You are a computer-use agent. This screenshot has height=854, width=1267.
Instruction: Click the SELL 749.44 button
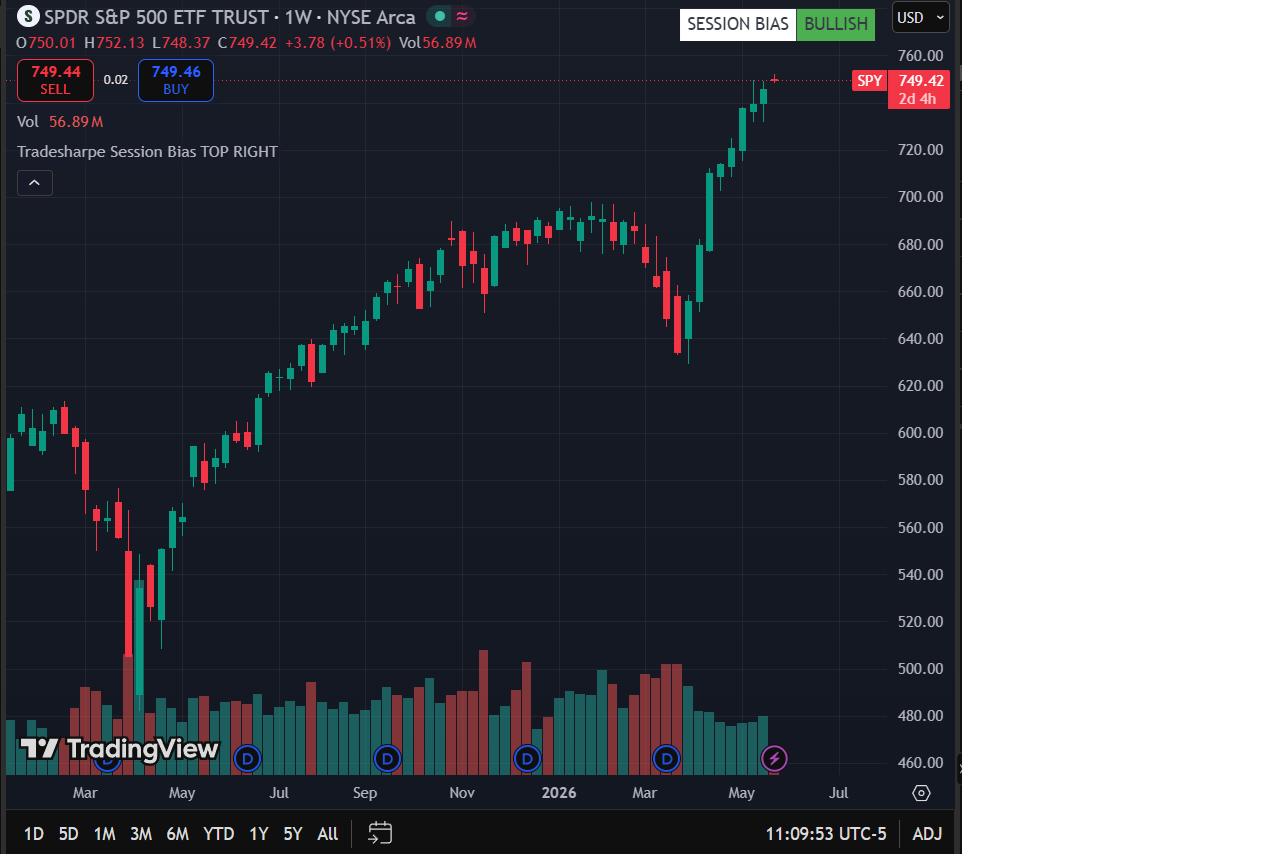[x=55, y=80]
